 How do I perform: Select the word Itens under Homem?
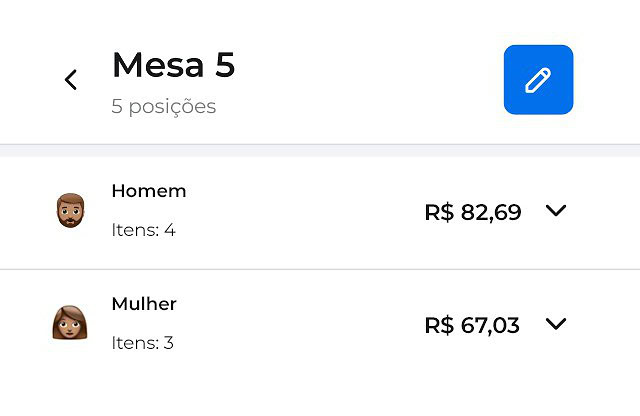(135, 230)
